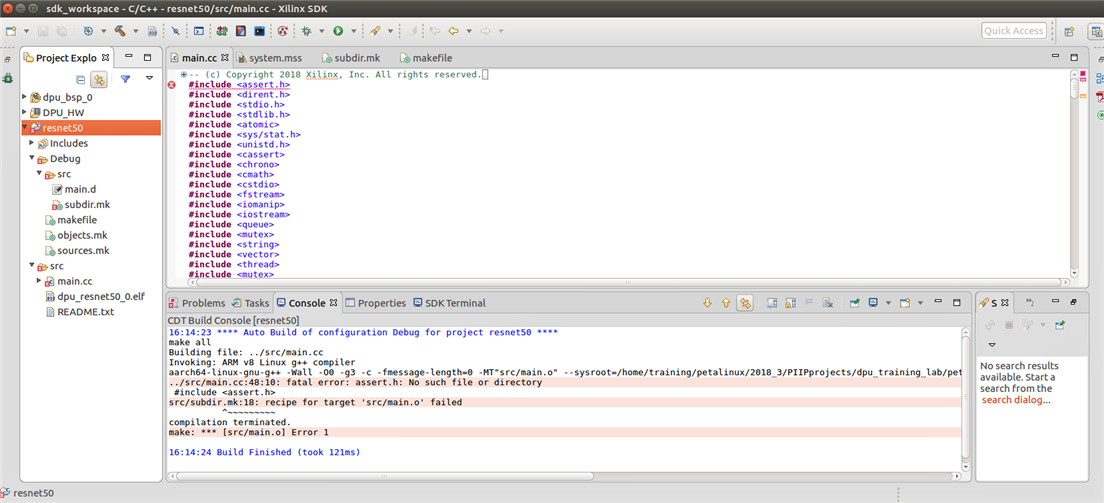1104x503 pixels.
Task: Expand the main.cc tree item
Action: coord(39,281)
